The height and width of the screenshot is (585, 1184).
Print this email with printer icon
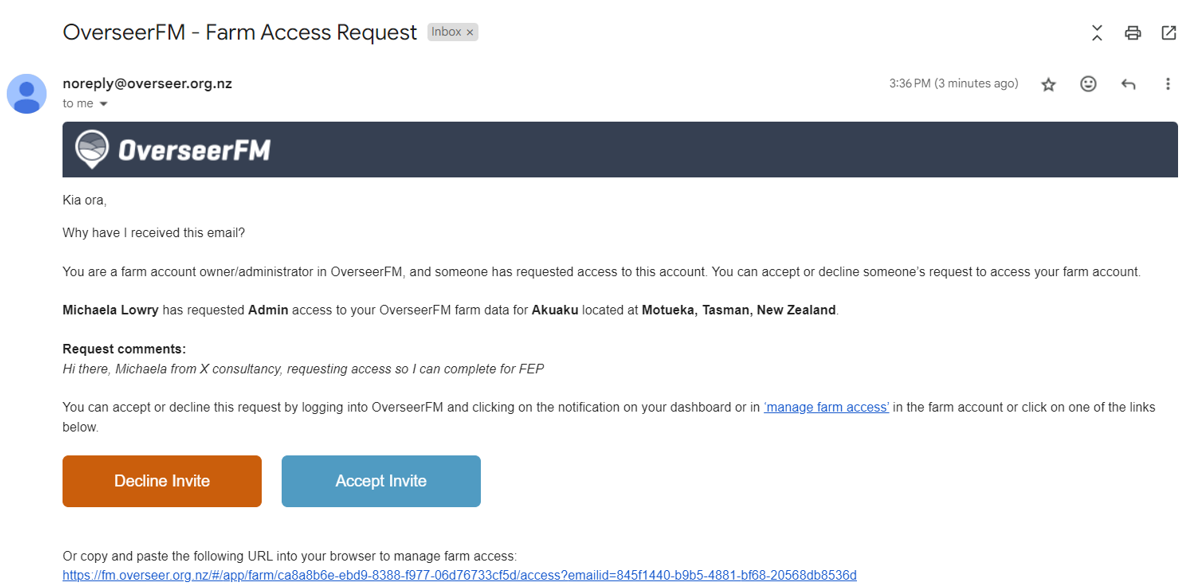pyautogui.click(x=1133, y=32)
